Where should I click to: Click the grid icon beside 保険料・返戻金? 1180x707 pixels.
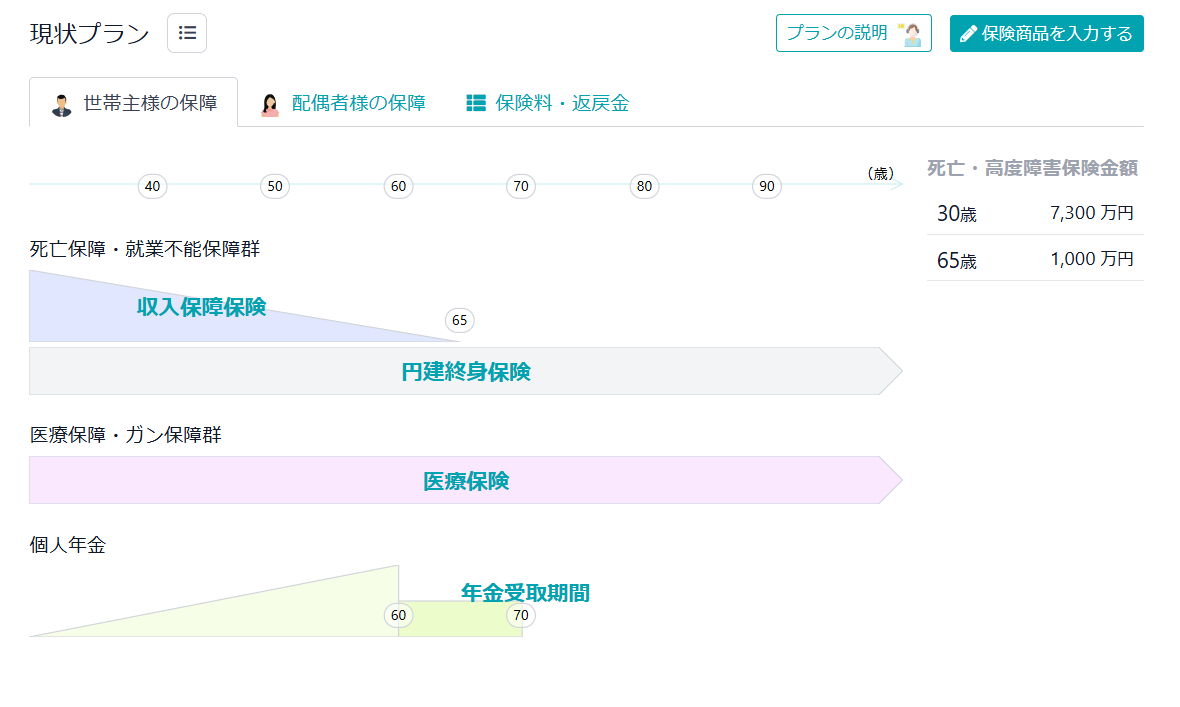coord(474,101)
